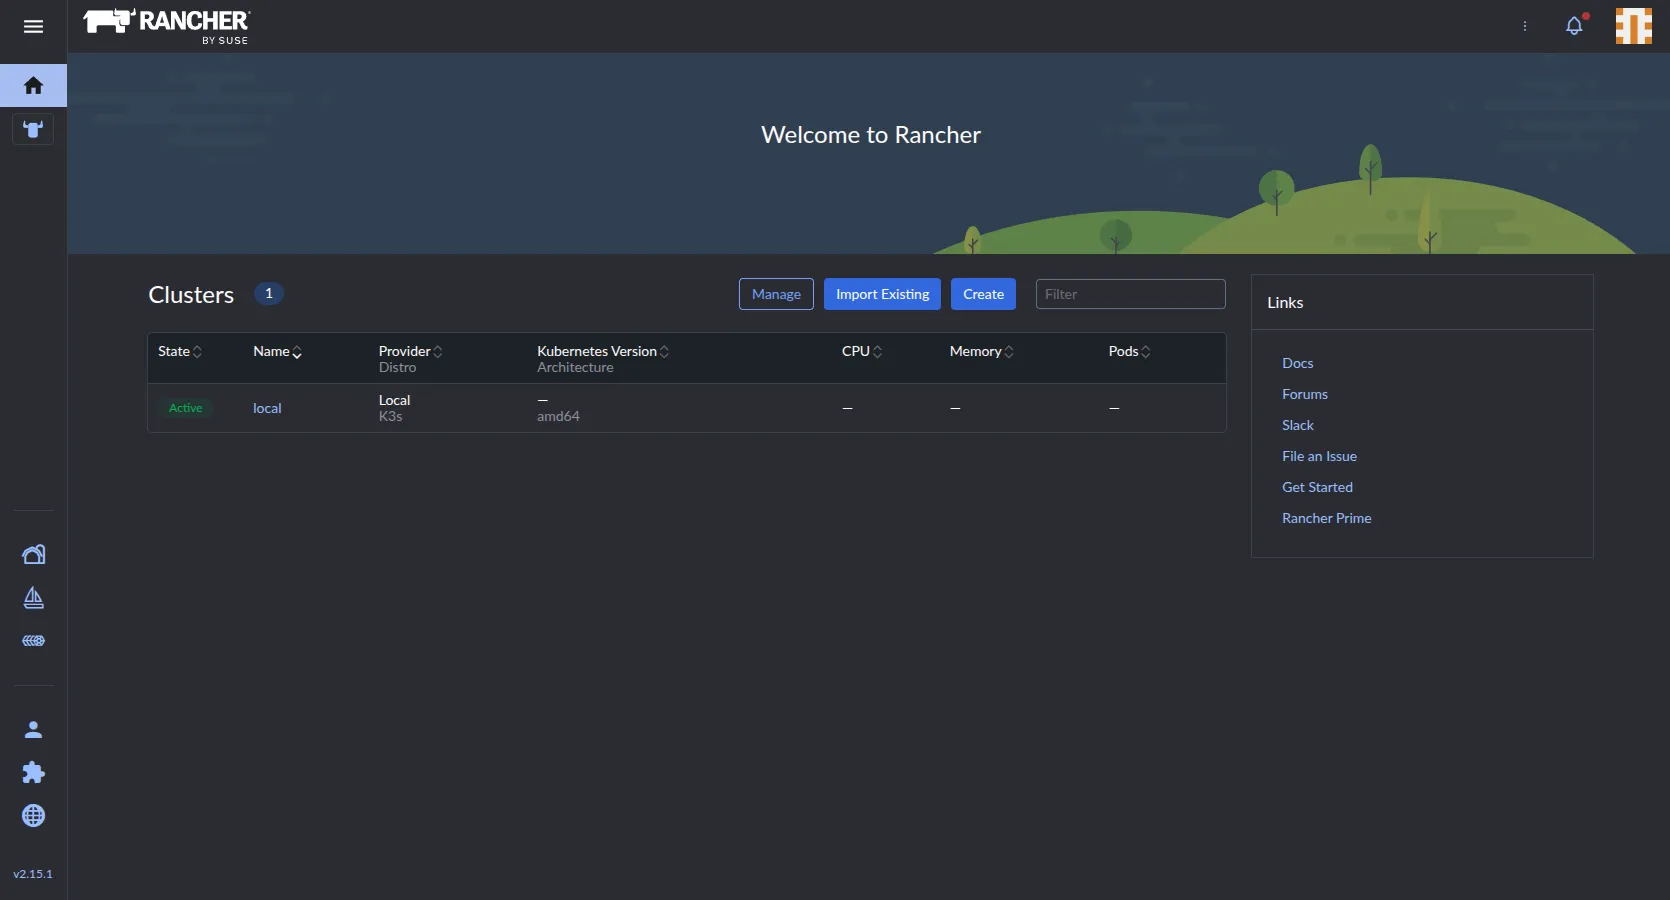Sort clusters by Name column
1670x900 pixels.
click(x=277, y=351)
